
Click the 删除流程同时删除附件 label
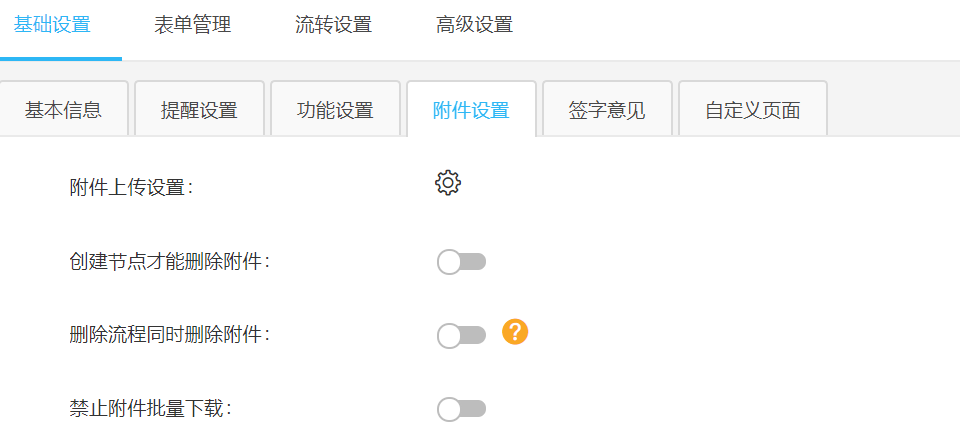[170, 335]
